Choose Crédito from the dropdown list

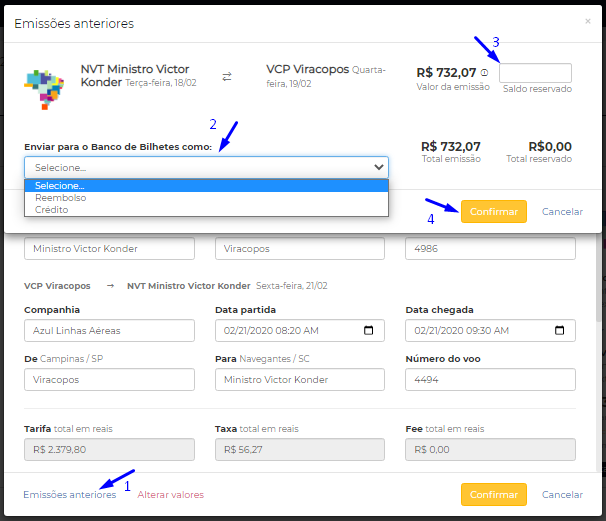(x=206, y=210)
